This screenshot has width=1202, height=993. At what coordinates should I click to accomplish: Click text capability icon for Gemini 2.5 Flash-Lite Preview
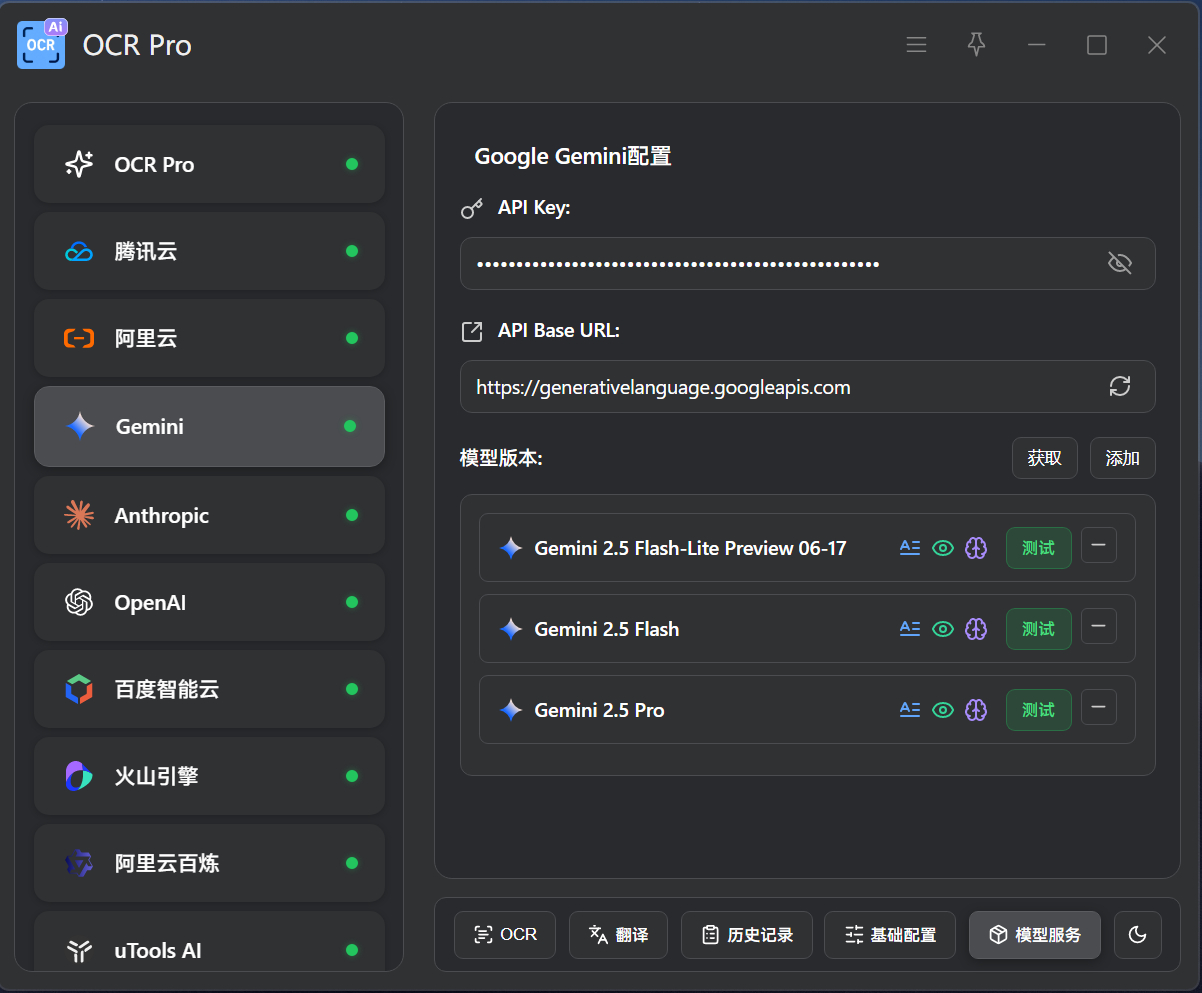[910, 547]
